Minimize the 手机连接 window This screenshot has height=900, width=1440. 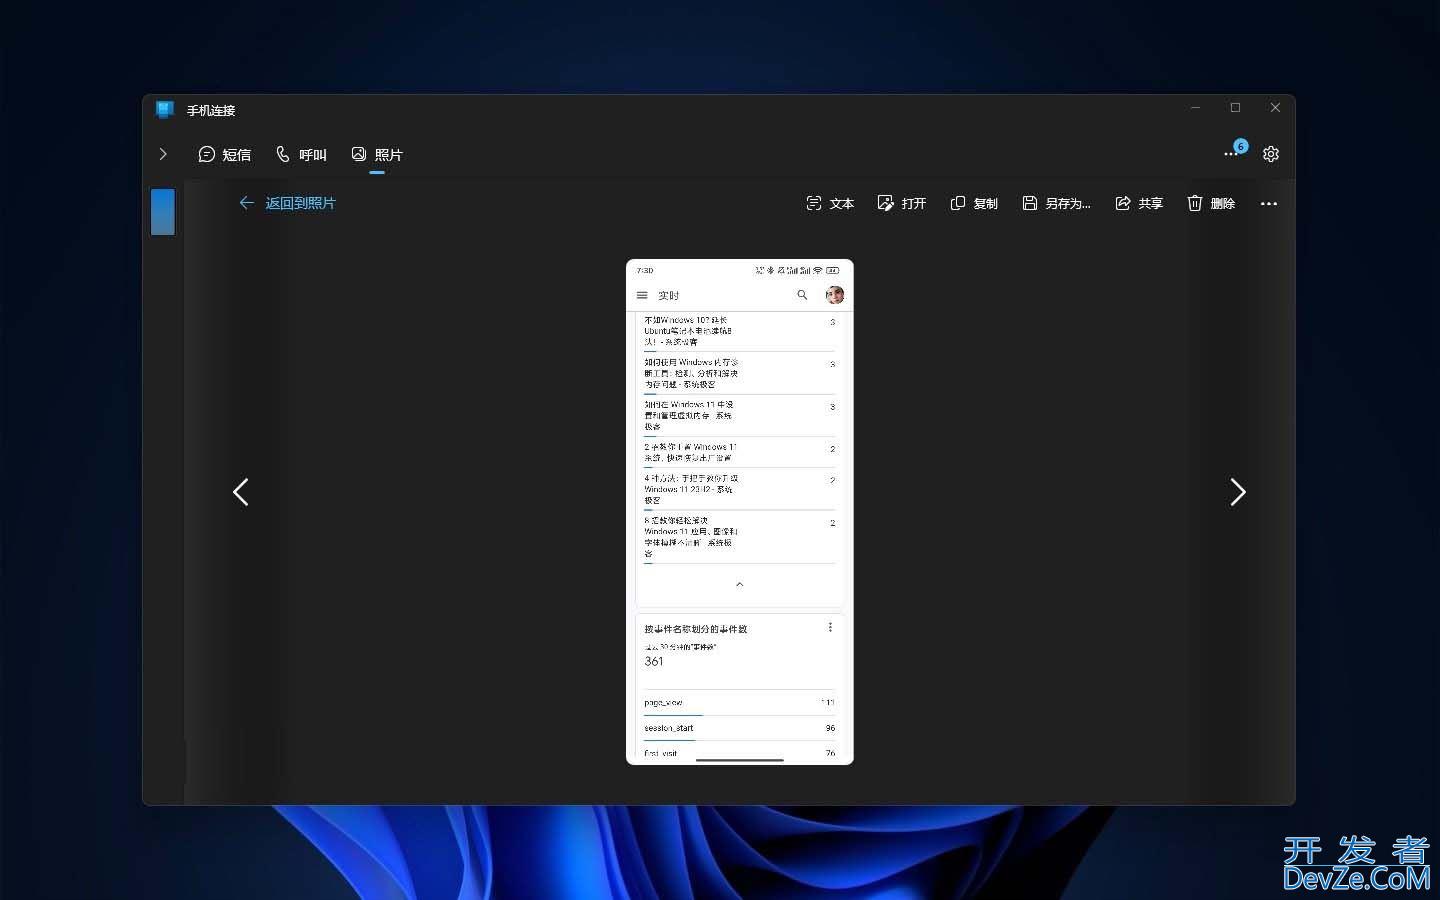coord(1195,108)
